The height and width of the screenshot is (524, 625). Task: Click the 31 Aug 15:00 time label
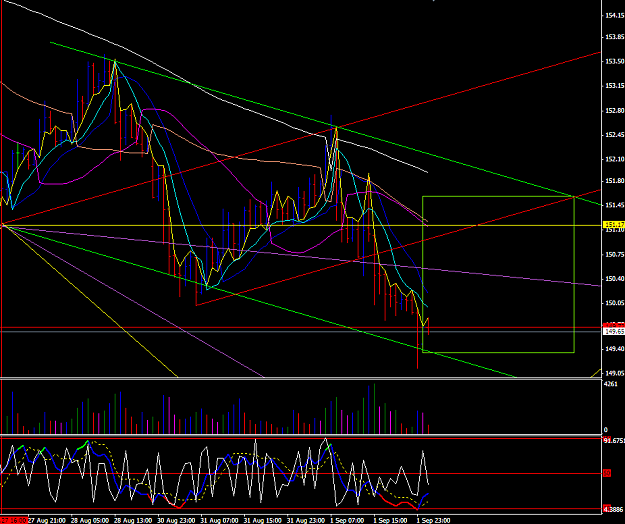pyautogui.click(x=262, y=520)
